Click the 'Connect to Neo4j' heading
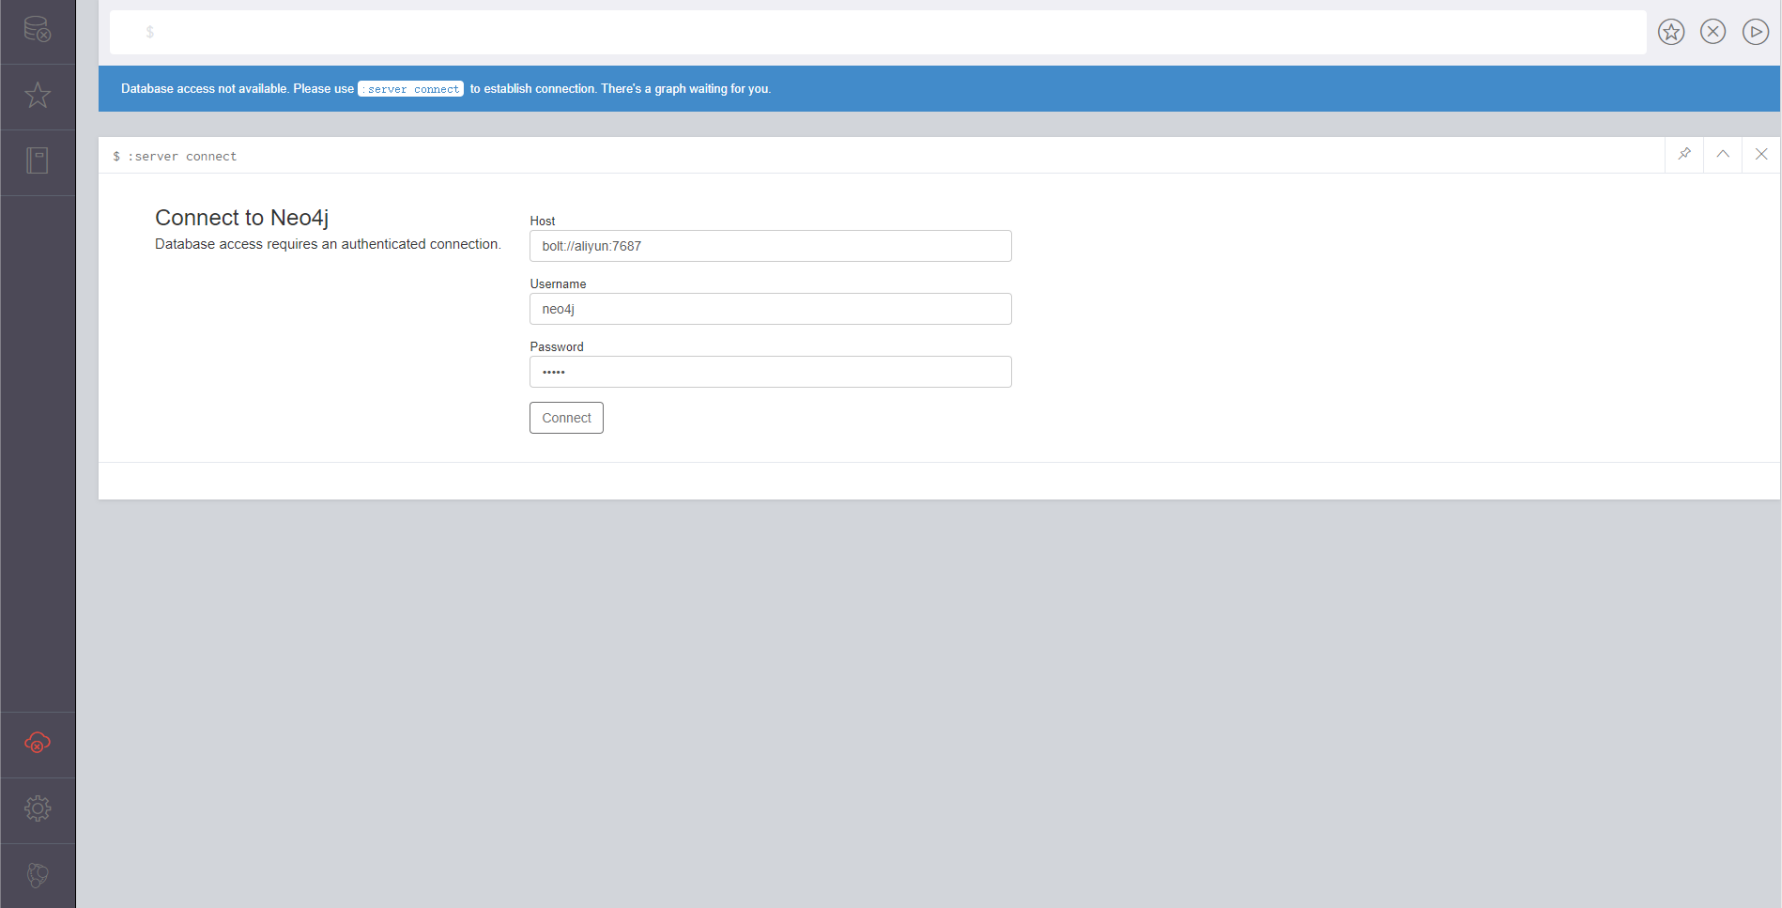This screenshot has width=1782, height=908. 242,218
